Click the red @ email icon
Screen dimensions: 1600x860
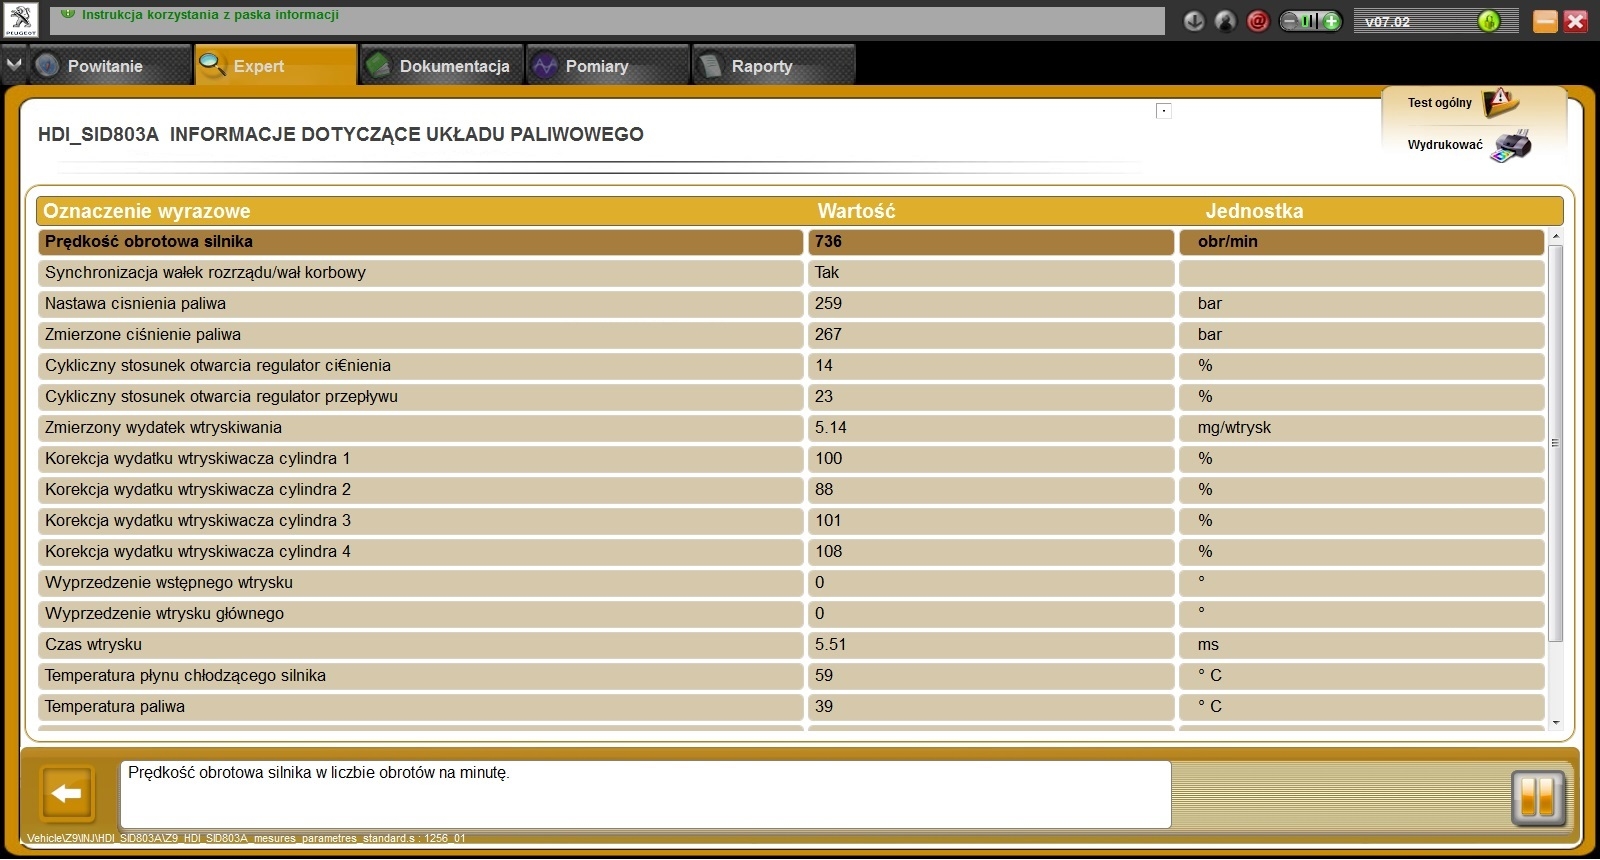(x=1258, y=21)
